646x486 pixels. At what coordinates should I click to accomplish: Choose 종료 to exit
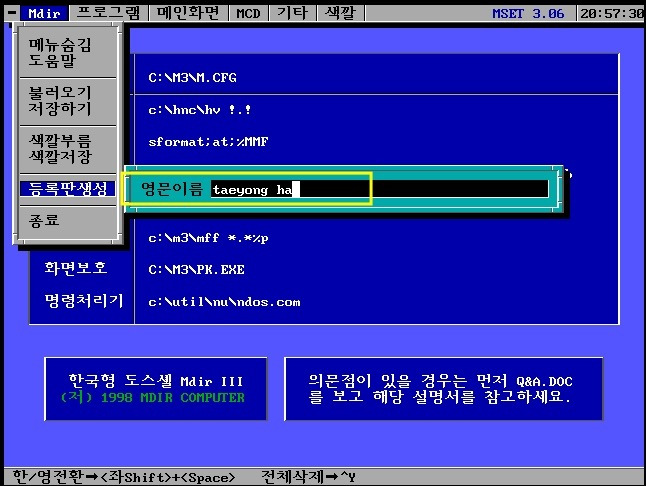pyautogui.click(x=44, y=221)
